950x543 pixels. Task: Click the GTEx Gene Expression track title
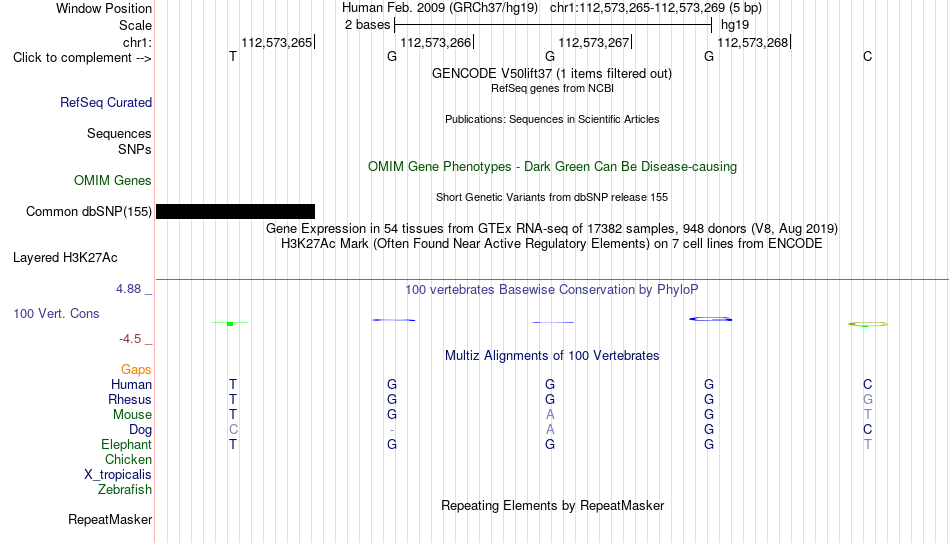click(552, 229)
